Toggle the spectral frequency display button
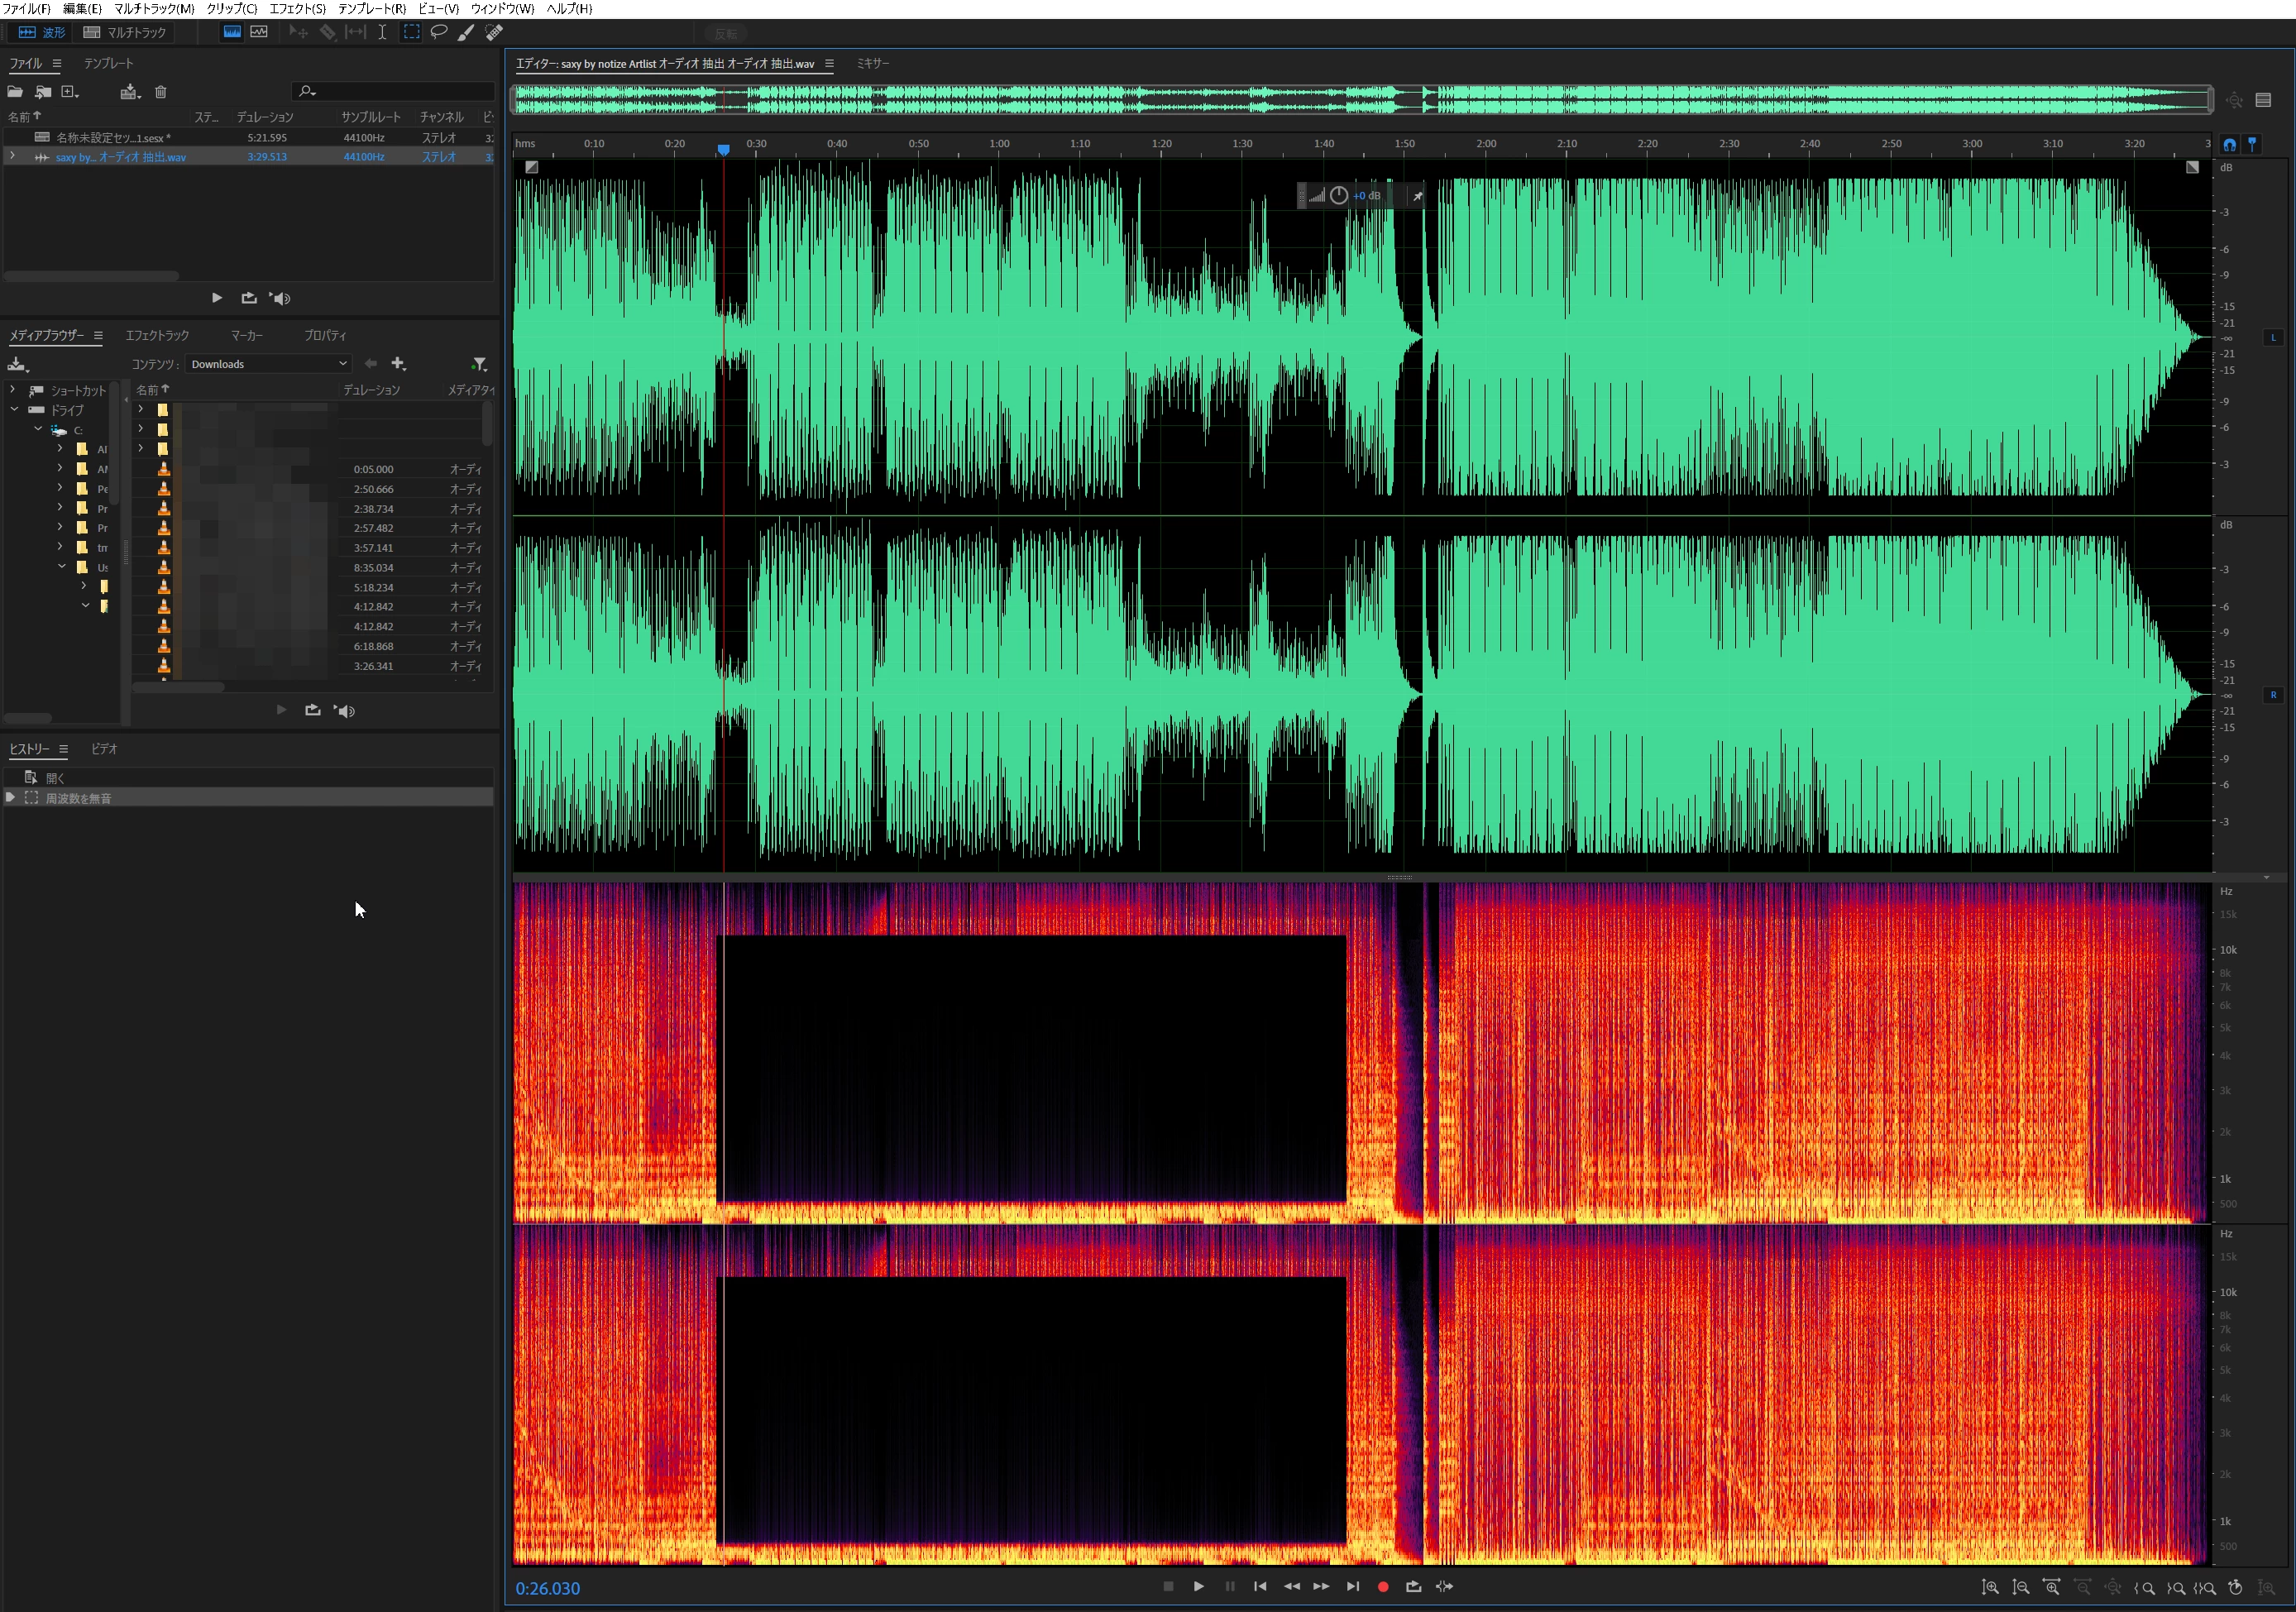 (x=232, y=32)
